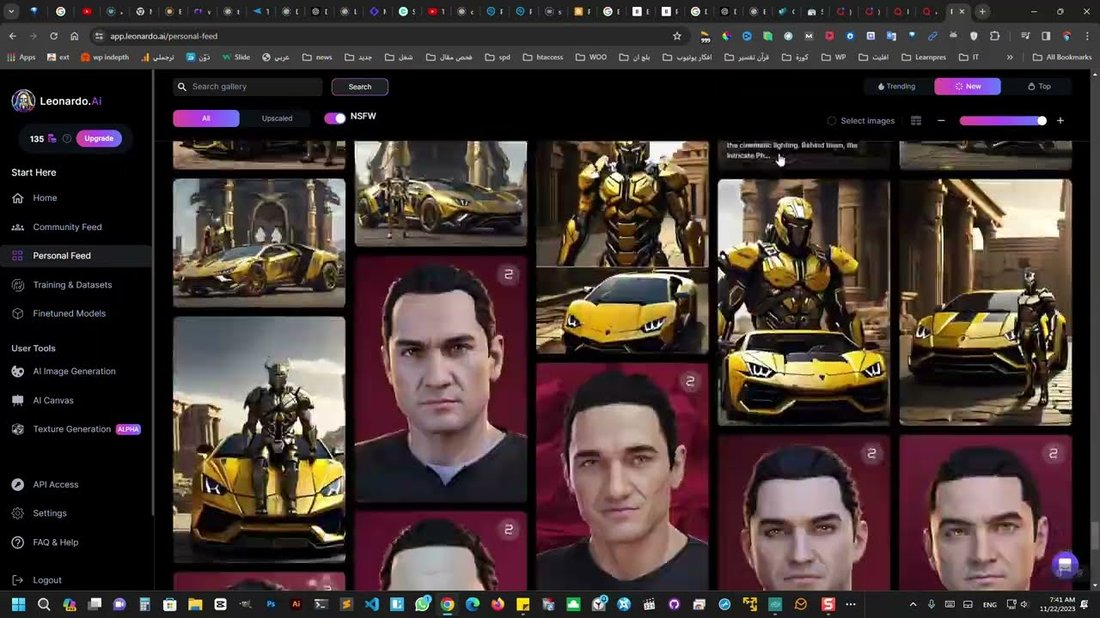The image size is (1100, 618).
Task: Increase thumbnail size with plus
Action: tap(1060, 121)
